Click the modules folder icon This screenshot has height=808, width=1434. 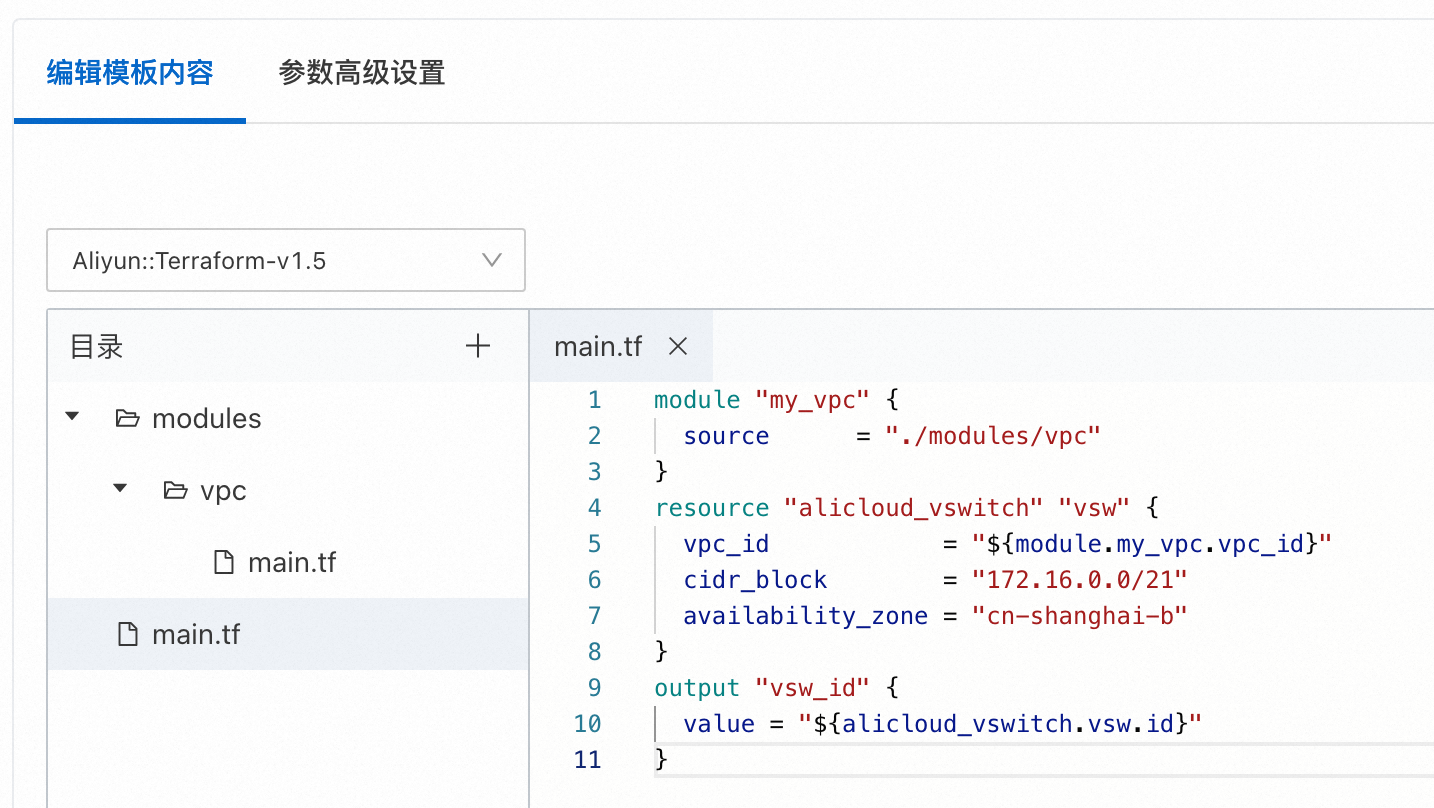[127, 418]
